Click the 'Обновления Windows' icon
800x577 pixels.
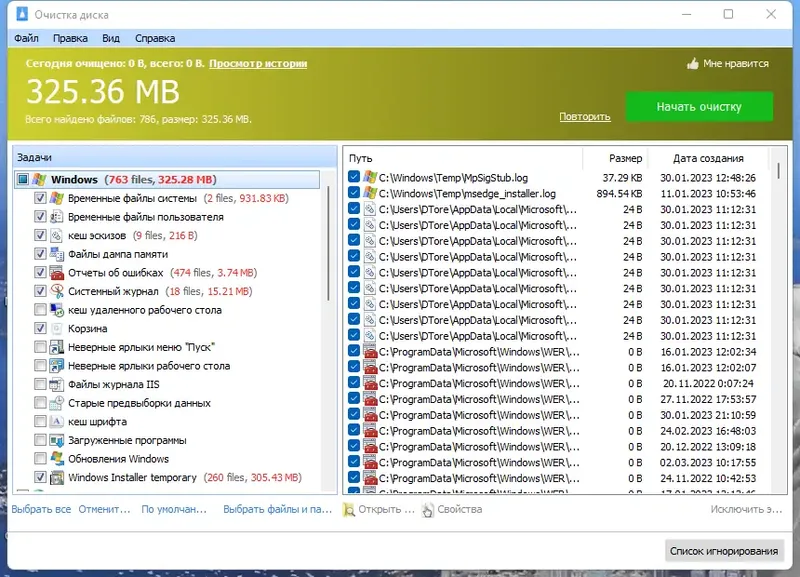click(57, 459)
